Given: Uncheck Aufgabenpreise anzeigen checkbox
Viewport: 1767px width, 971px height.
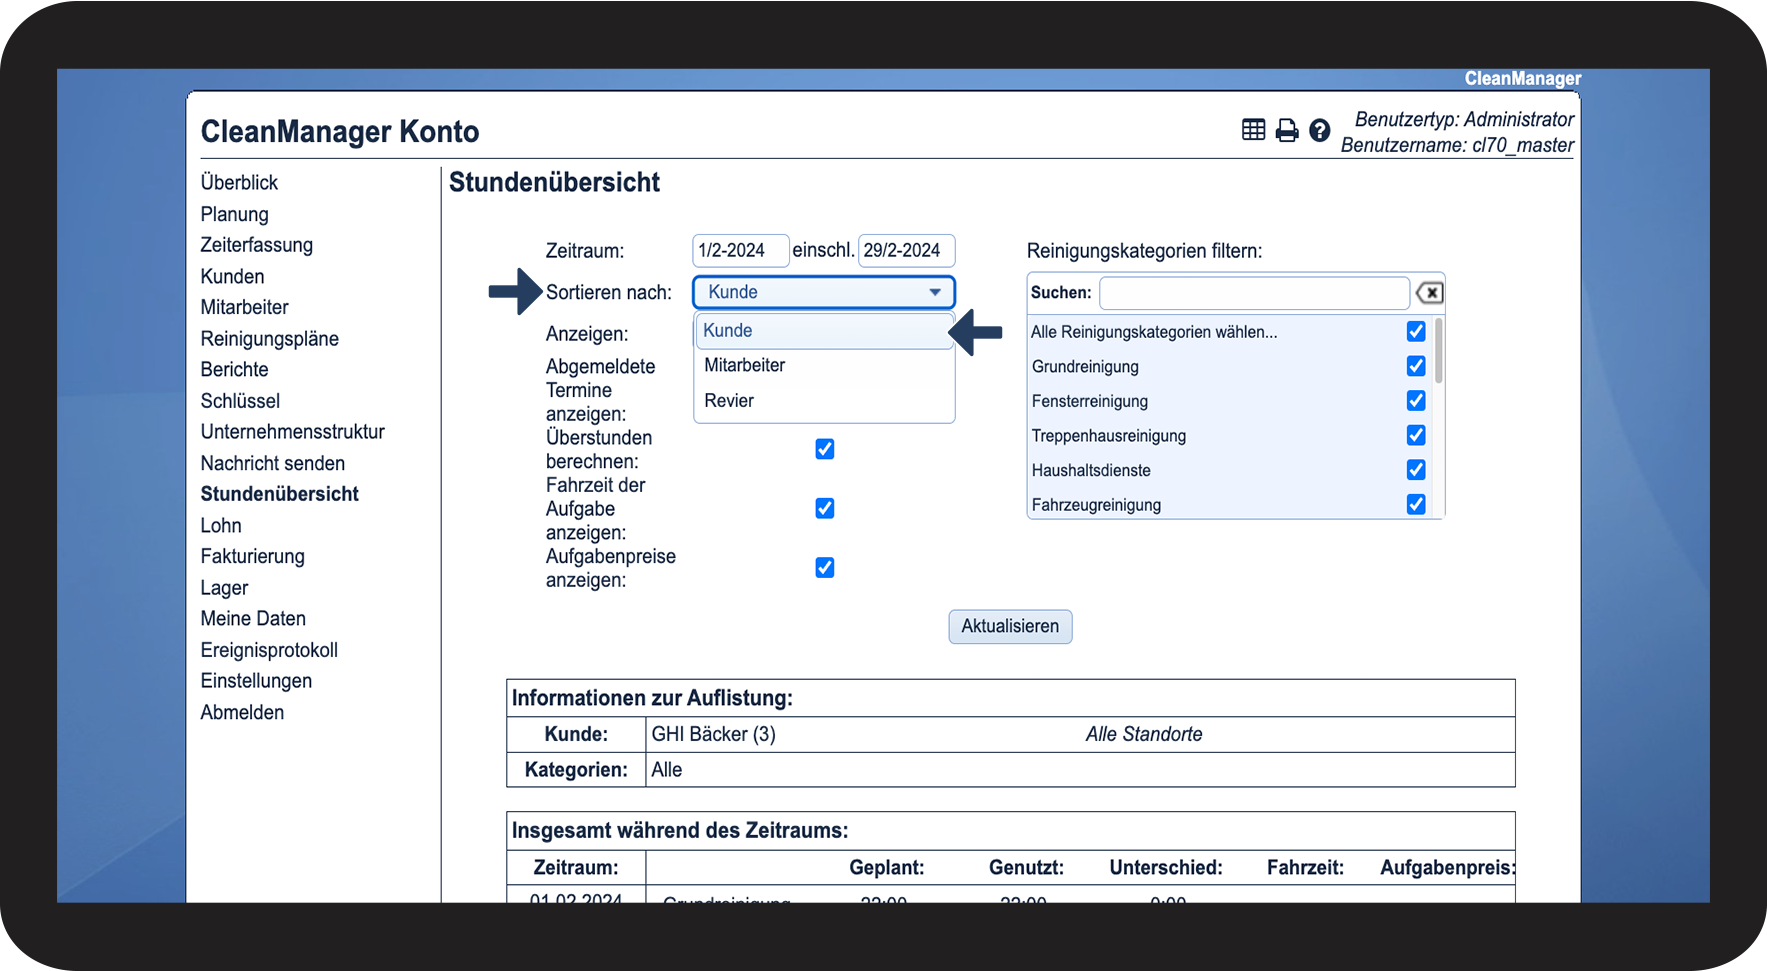Looking at the screenshot, I should pos(825,568).
